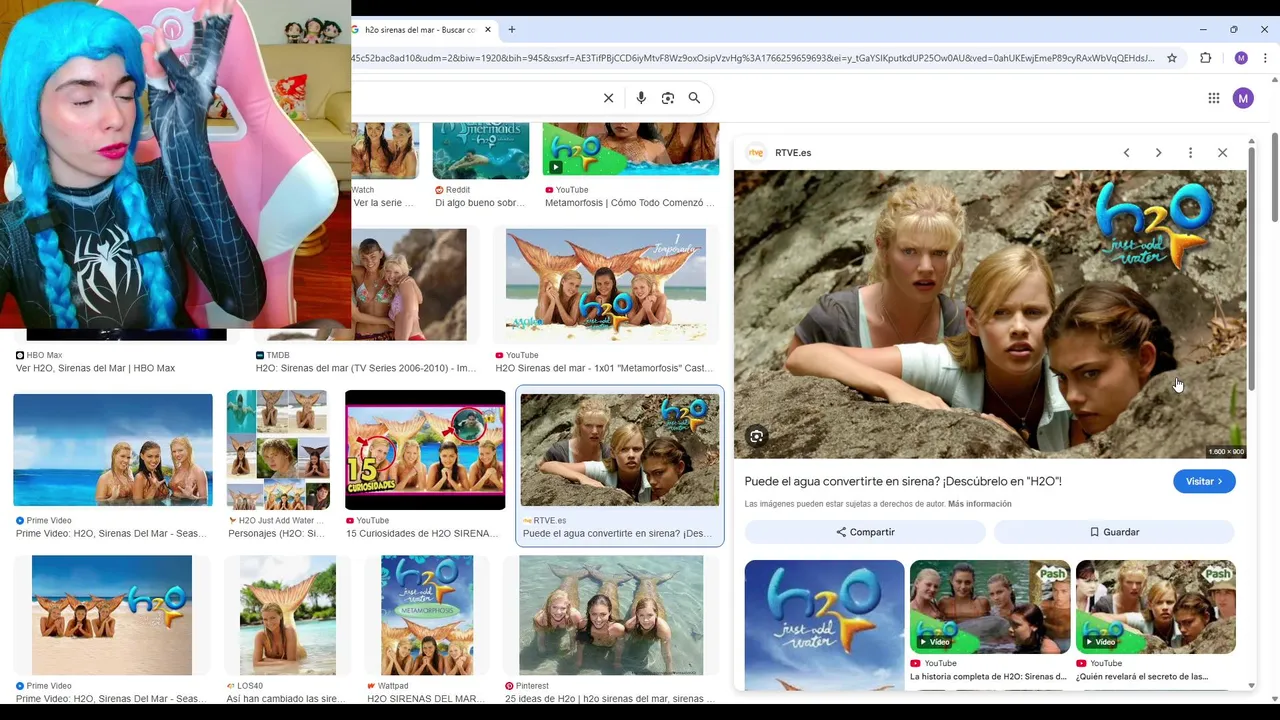Open the browser extensions puzzle icon
Image resolution: width=1280 pixels, height=720 pixels.
1205,58
